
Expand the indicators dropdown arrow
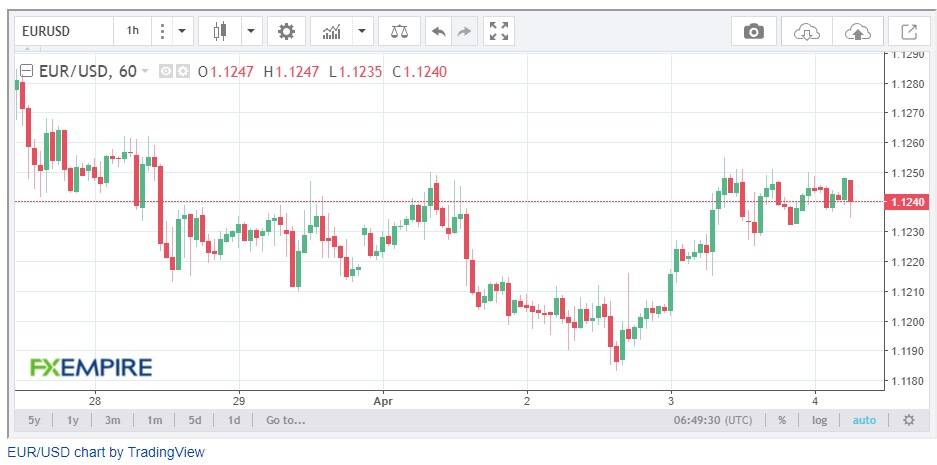(362, 31)
